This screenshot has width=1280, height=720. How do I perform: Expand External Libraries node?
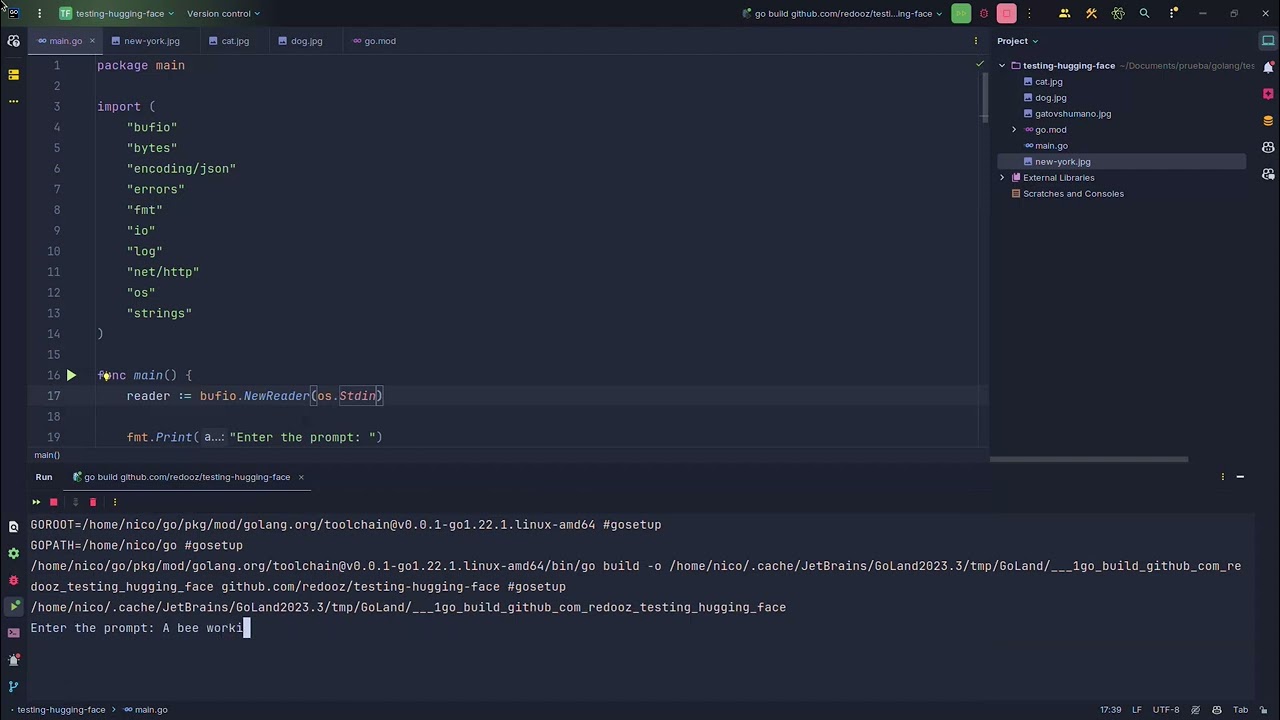coord(1002,177)
